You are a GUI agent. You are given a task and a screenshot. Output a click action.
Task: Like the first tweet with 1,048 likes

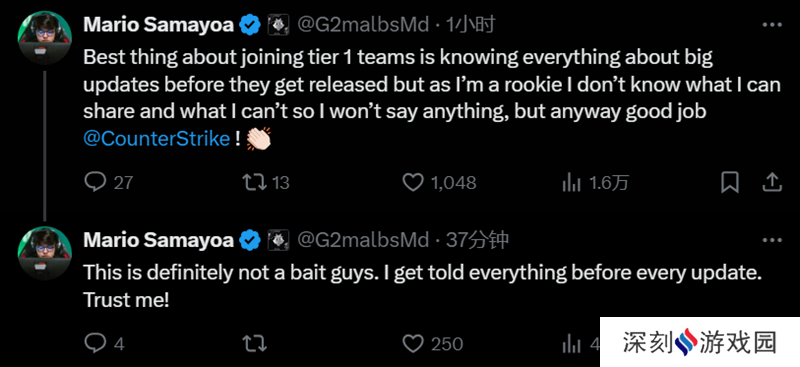pyautogui.click(x=413, y=182)
